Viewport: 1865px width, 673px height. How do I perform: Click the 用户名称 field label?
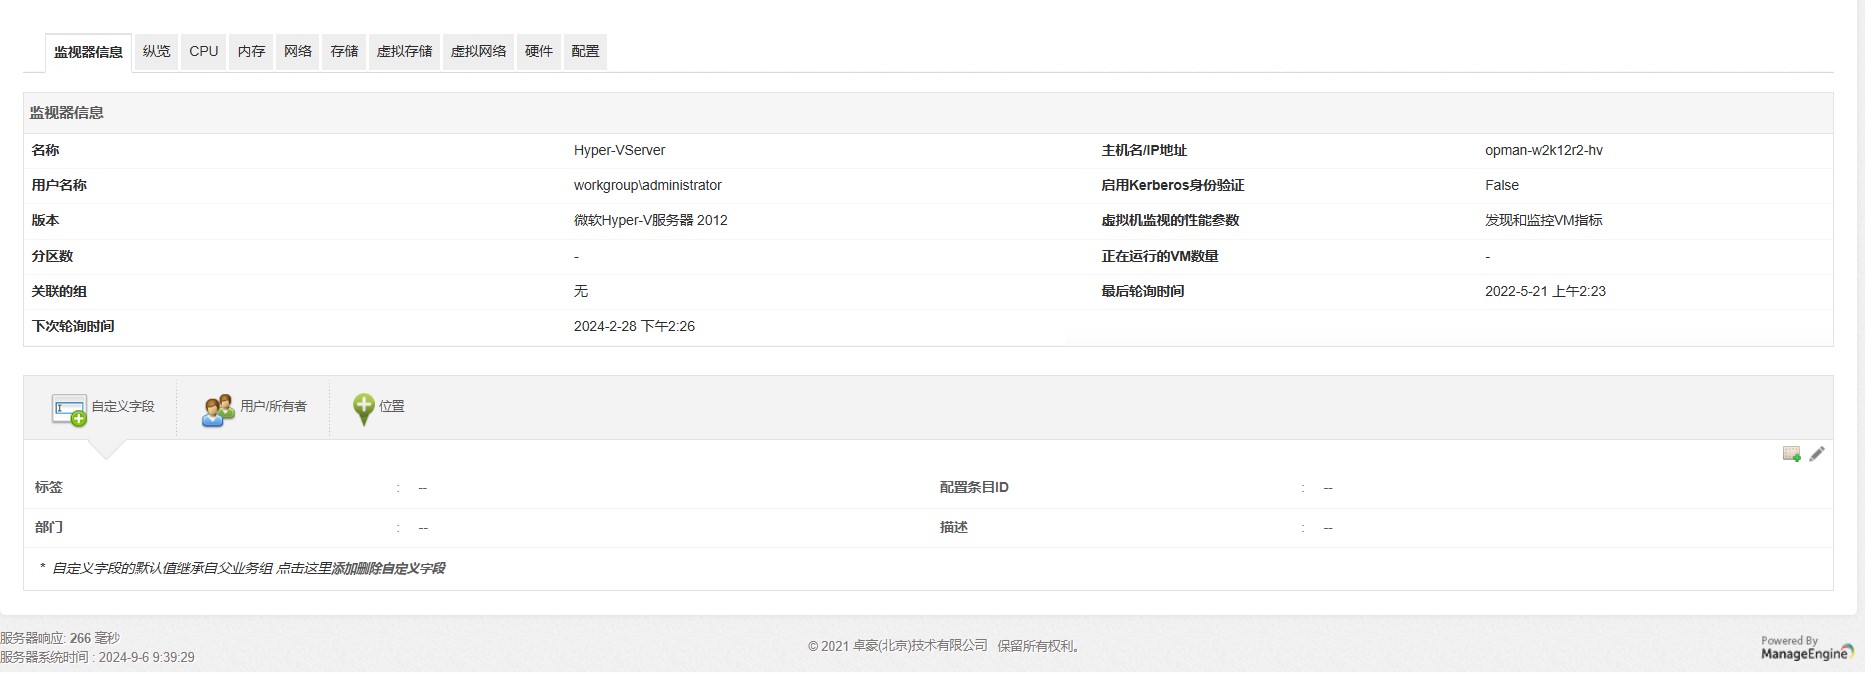click(x=59, y=185)
